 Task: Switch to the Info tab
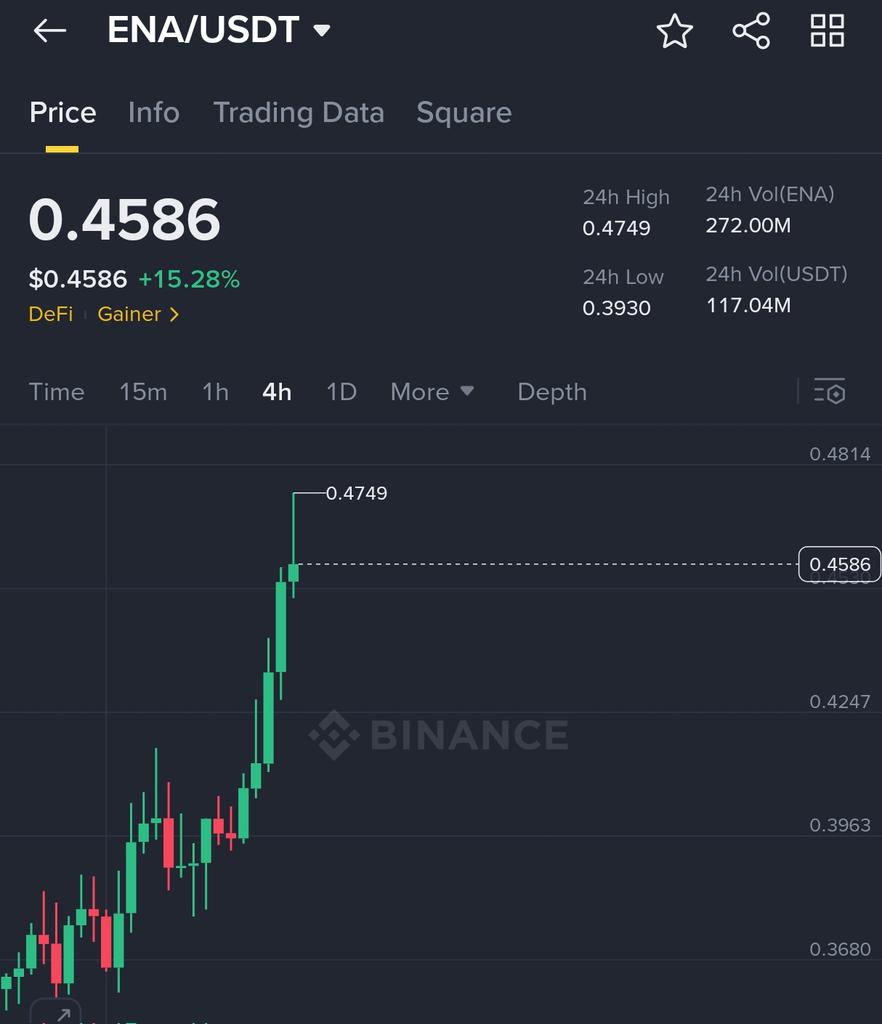(x=153, y=112)
